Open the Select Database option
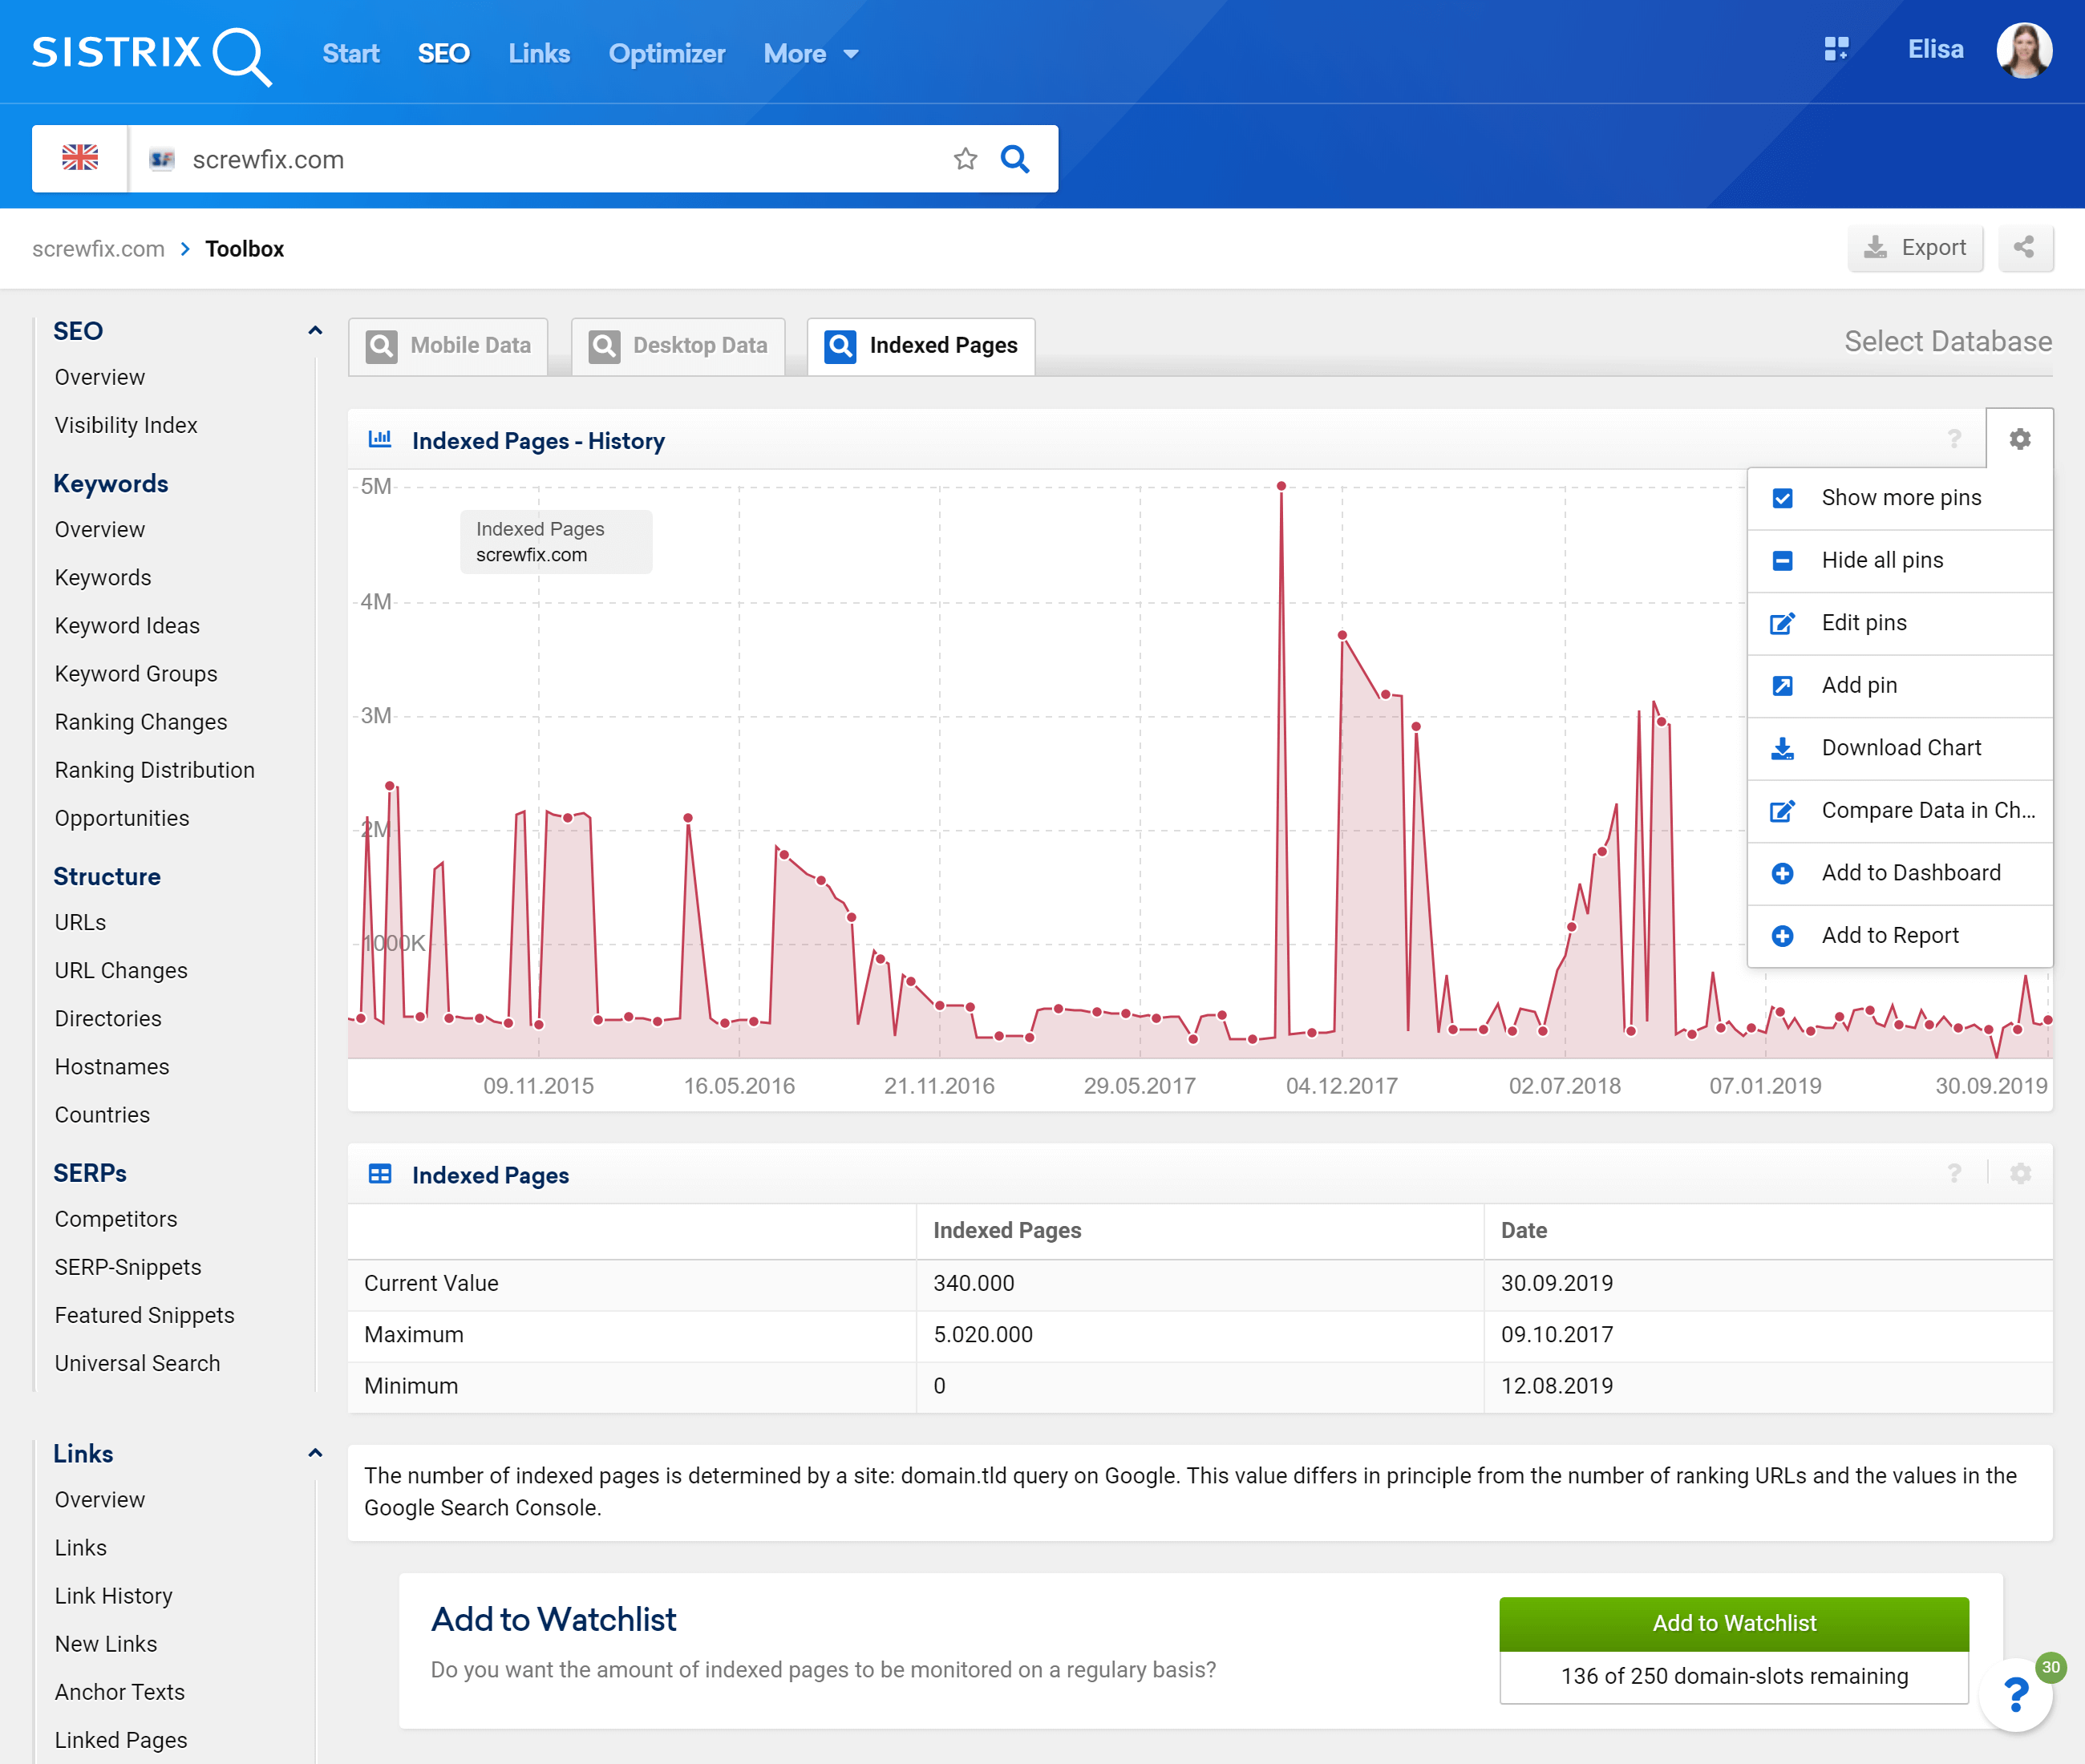This screenshot has width=2085, height=1764. coord(1948,341)
